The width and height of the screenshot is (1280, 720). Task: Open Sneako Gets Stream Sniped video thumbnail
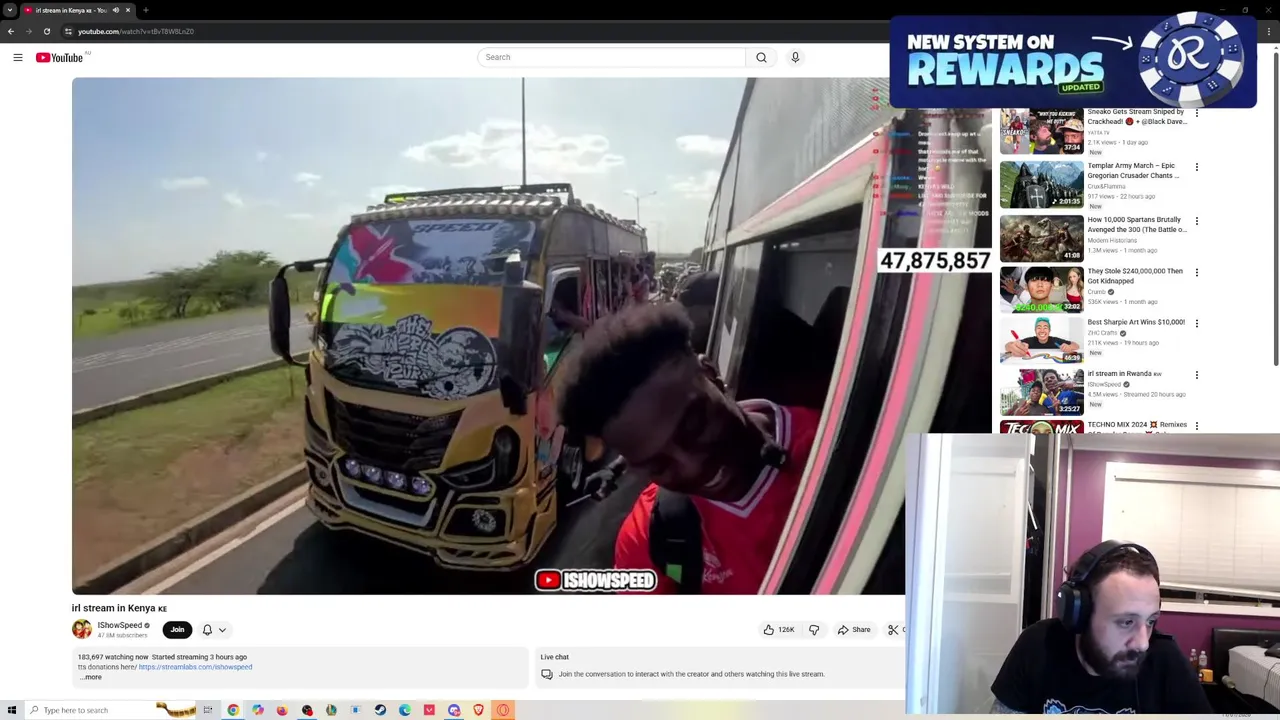tap(1041, 130)
